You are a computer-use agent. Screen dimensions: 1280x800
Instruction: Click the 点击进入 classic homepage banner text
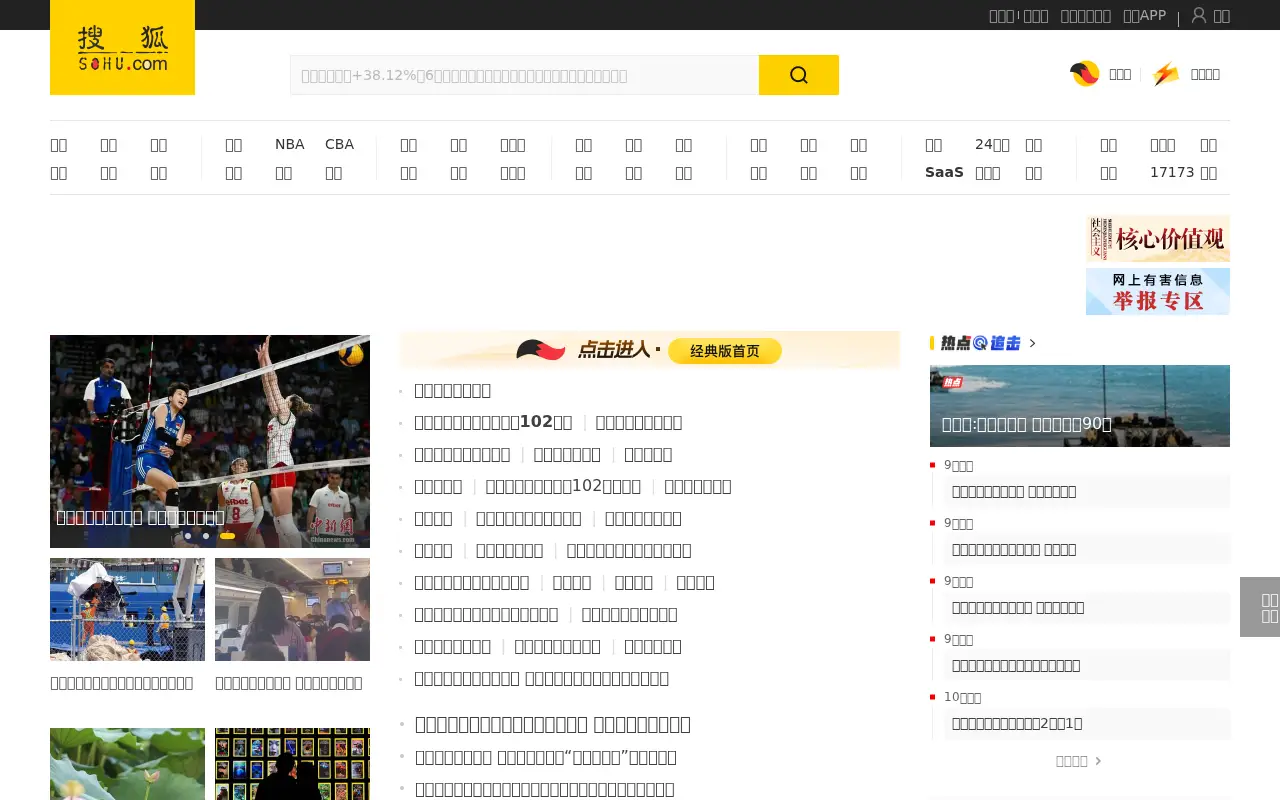(615, 350)
